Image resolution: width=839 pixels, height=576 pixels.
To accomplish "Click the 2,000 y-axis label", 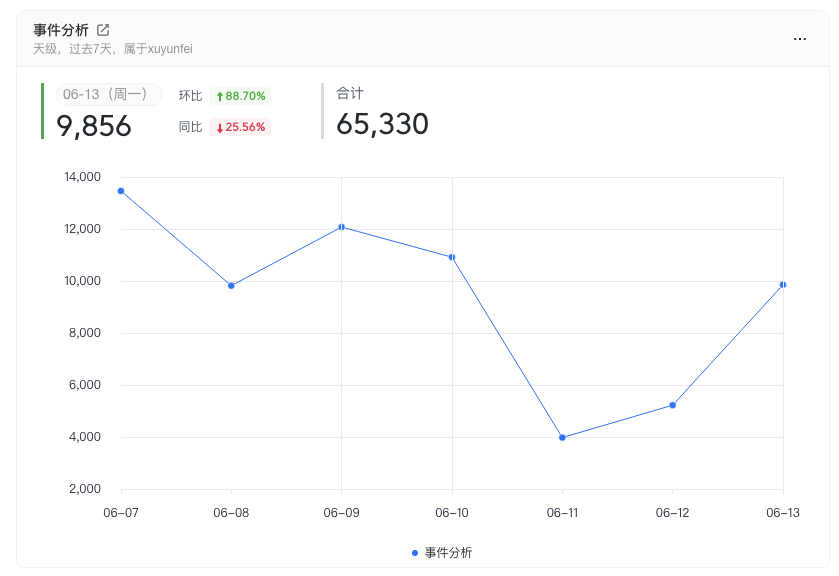I will click(x=85, y=488).
